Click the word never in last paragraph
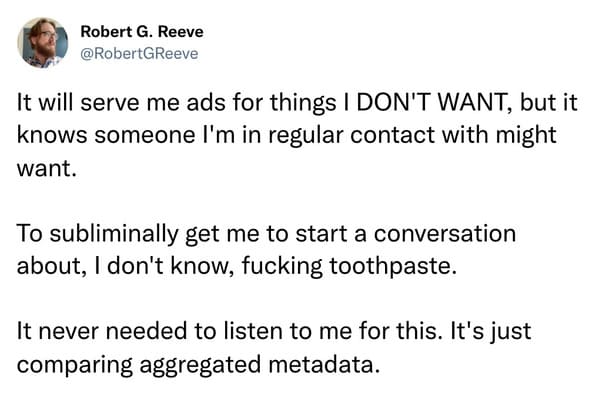Viewport: 599px width, 396px height. pyautogui.click(x=68, y=332)
